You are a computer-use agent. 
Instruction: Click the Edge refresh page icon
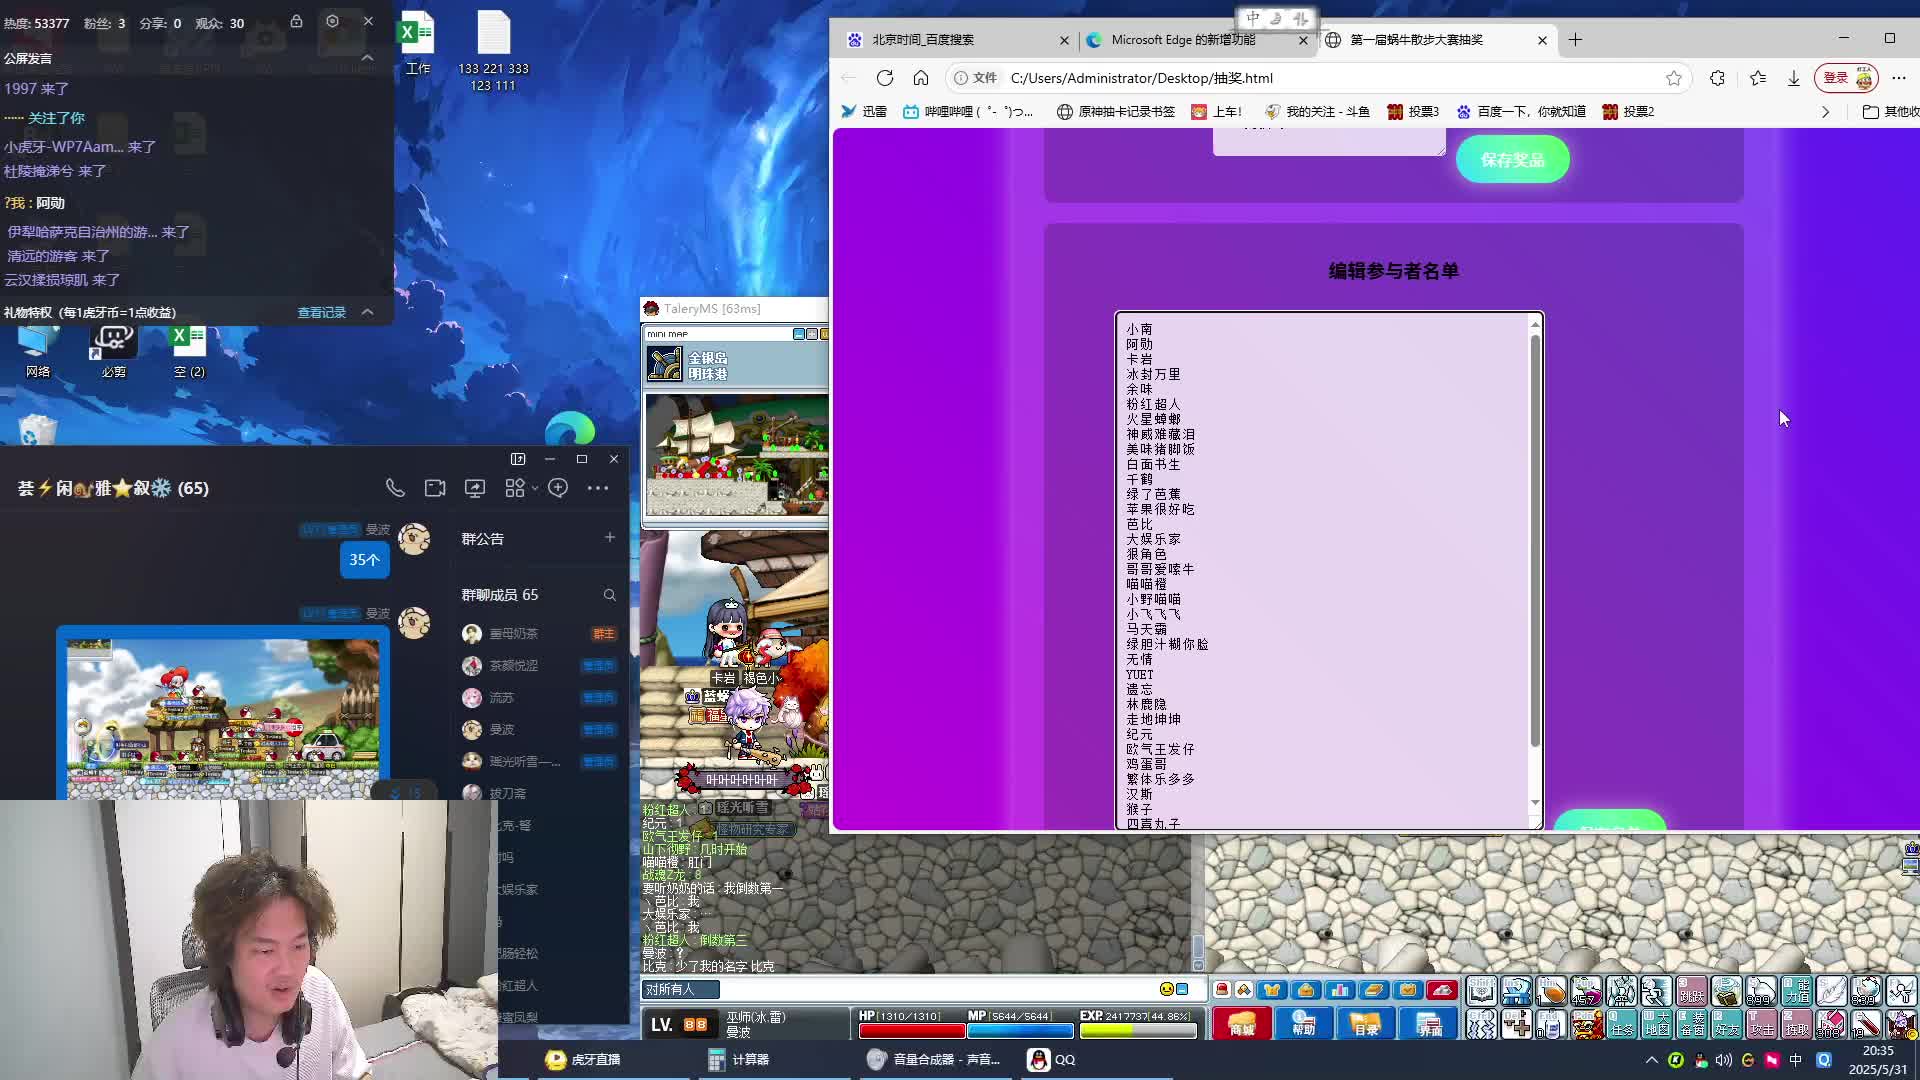click(x=884, y=78)
